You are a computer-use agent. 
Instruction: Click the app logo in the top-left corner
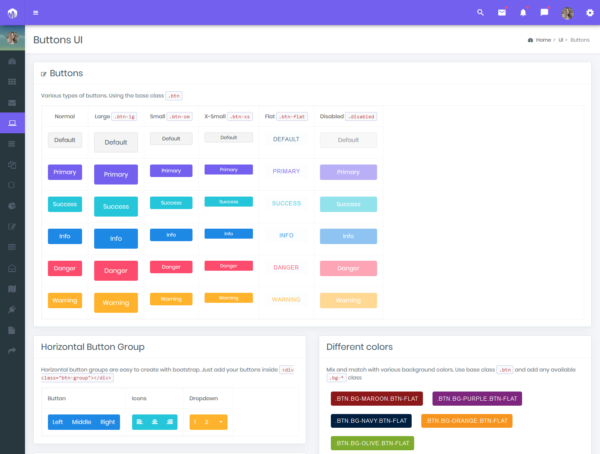(x=12, y=13)
